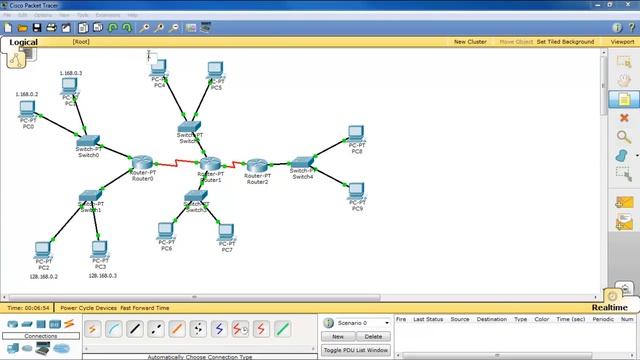Select the WAN Emulation cloud category
The height and width of the screenshot is (360, 640).
pyautogui.click(x=27, y=349)
